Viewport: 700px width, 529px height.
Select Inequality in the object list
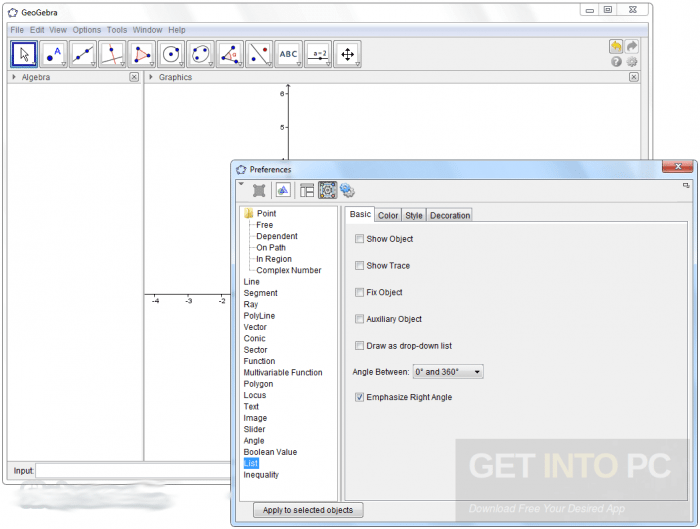click(261, 475)
